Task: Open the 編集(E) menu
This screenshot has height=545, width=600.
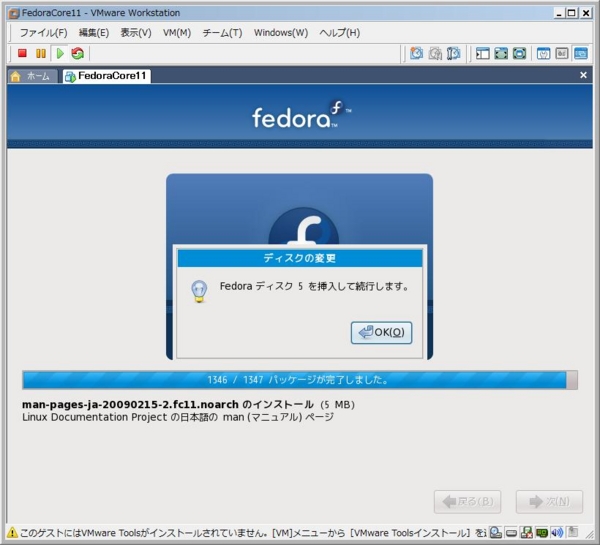Action: 94,33
